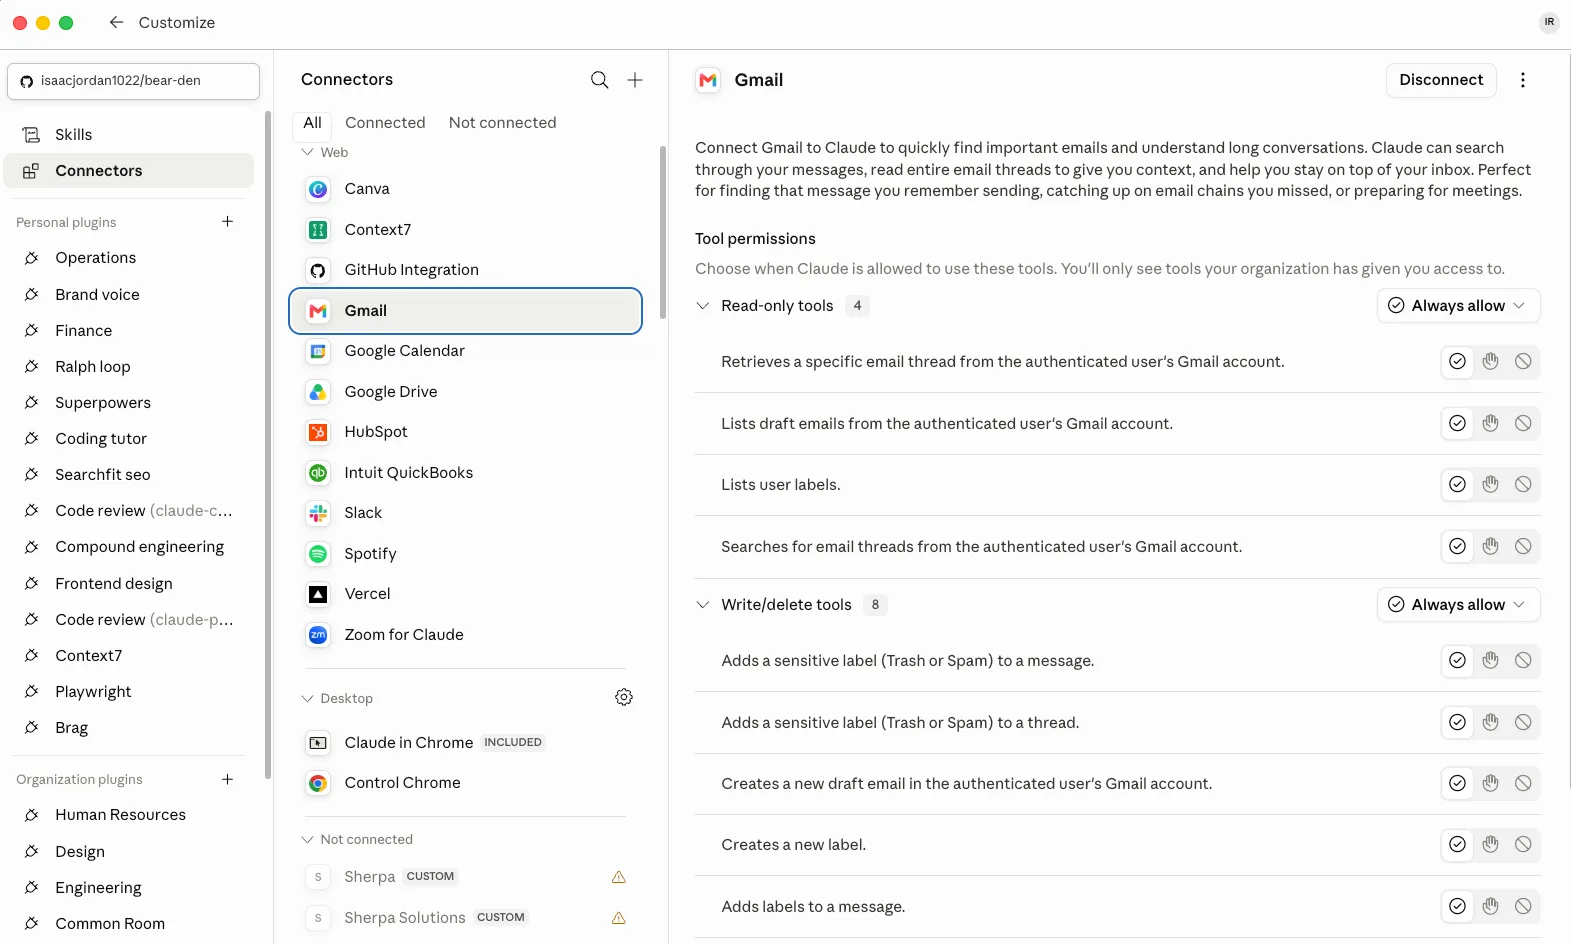
Task: Open the IR user avatar
Action: click(x=1549, y=22)
